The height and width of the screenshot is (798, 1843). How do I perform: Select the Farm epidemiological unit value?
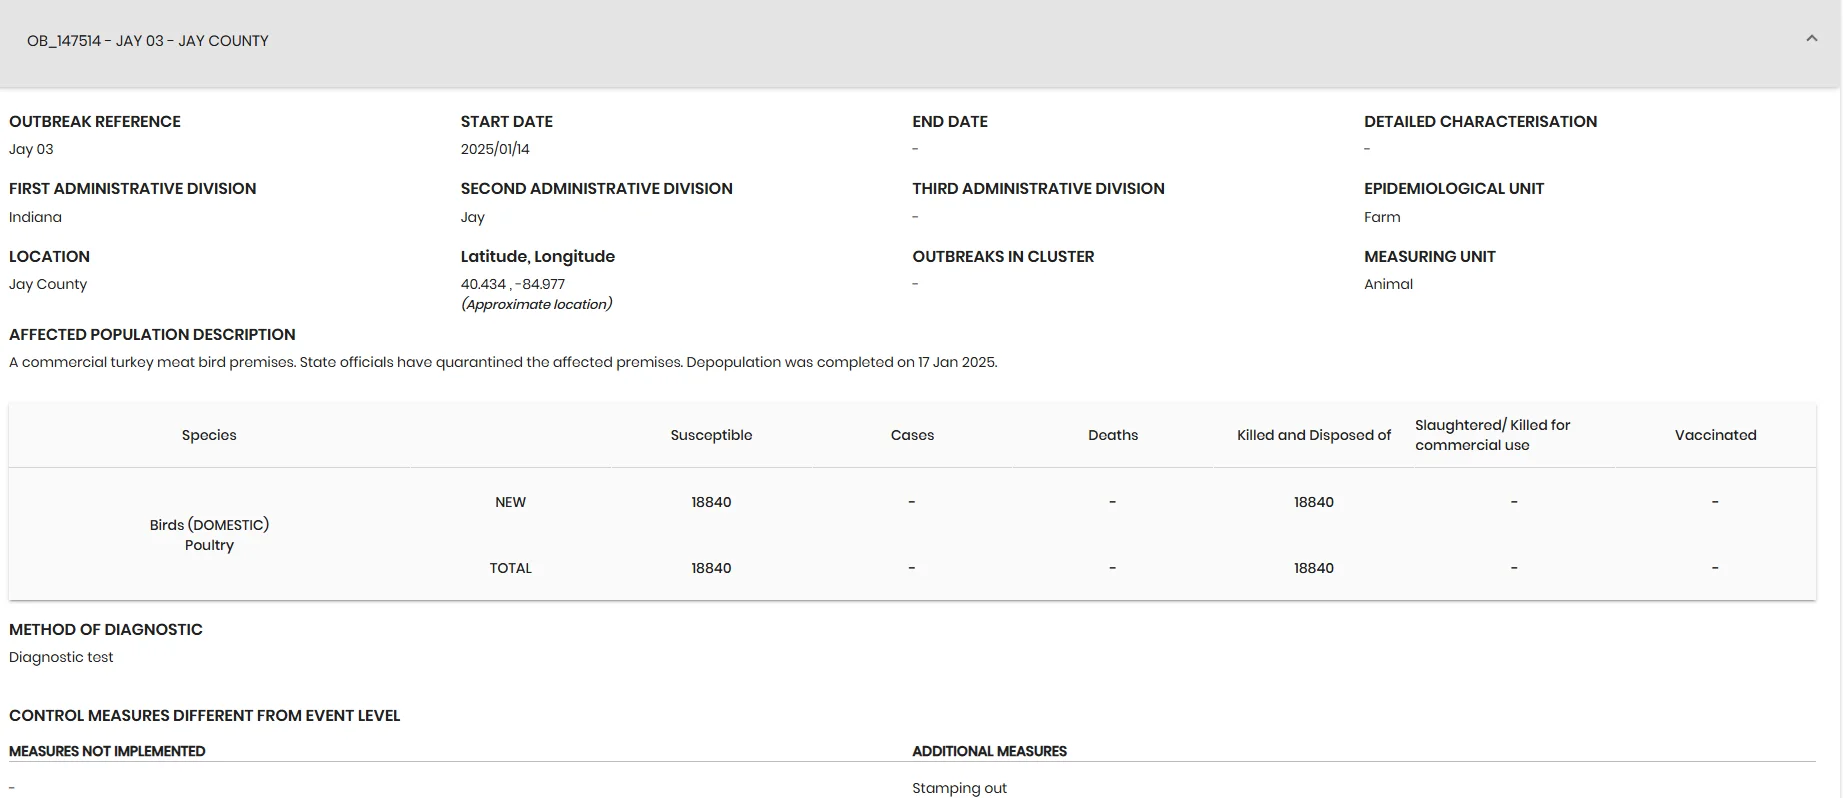pos(1382,217)
